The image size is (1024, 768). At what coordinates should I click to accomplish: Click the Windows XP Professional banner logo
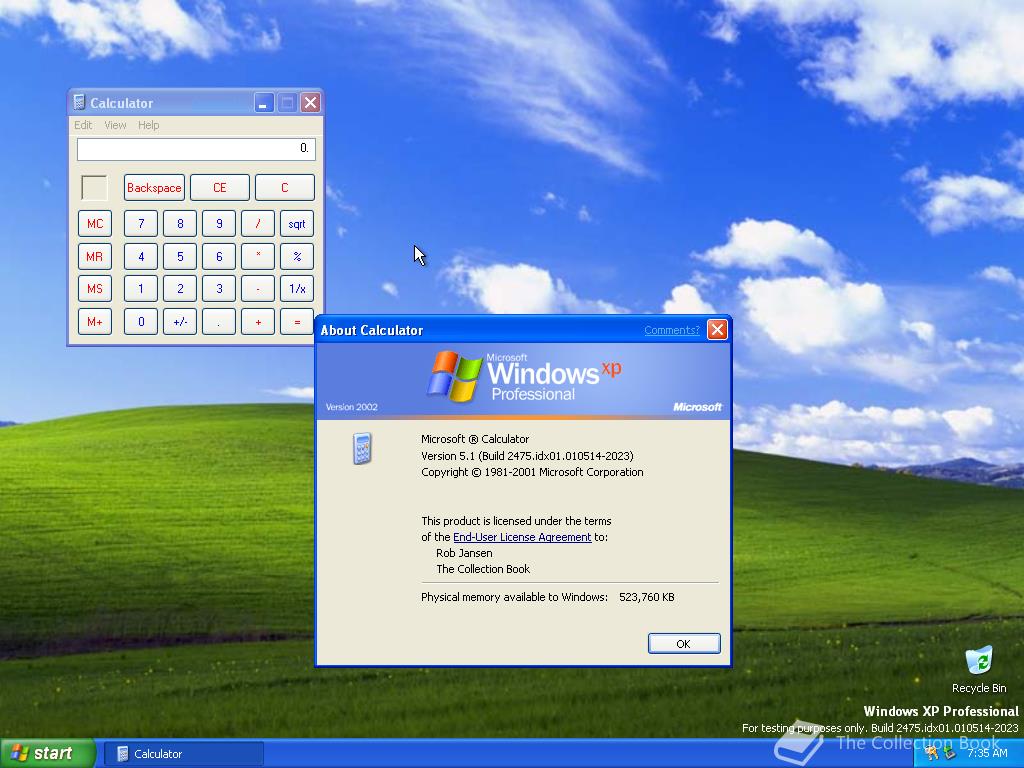point(524,377)
